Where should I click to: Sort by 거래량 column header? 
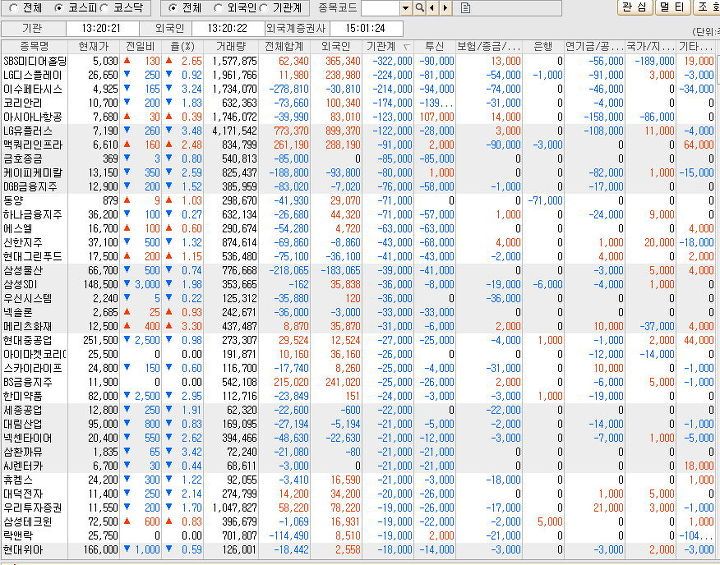point(231,46)
